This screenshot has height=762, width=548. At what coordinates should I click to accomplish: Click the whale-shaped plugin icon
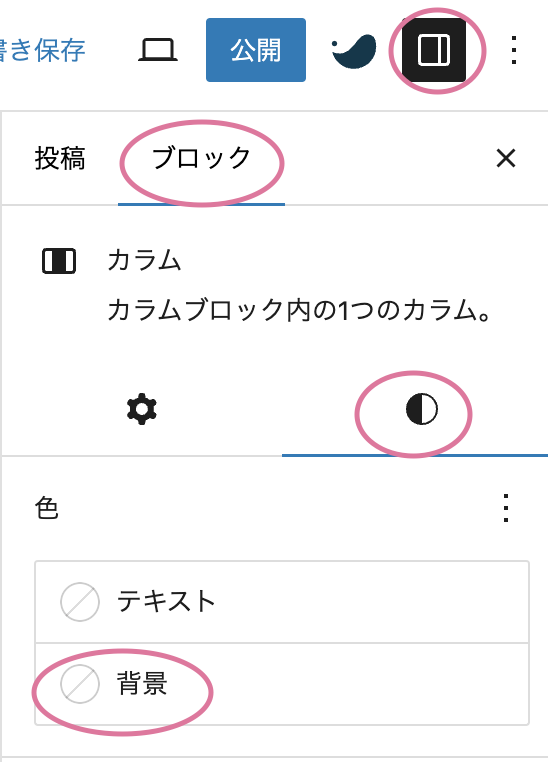point(354,51)
